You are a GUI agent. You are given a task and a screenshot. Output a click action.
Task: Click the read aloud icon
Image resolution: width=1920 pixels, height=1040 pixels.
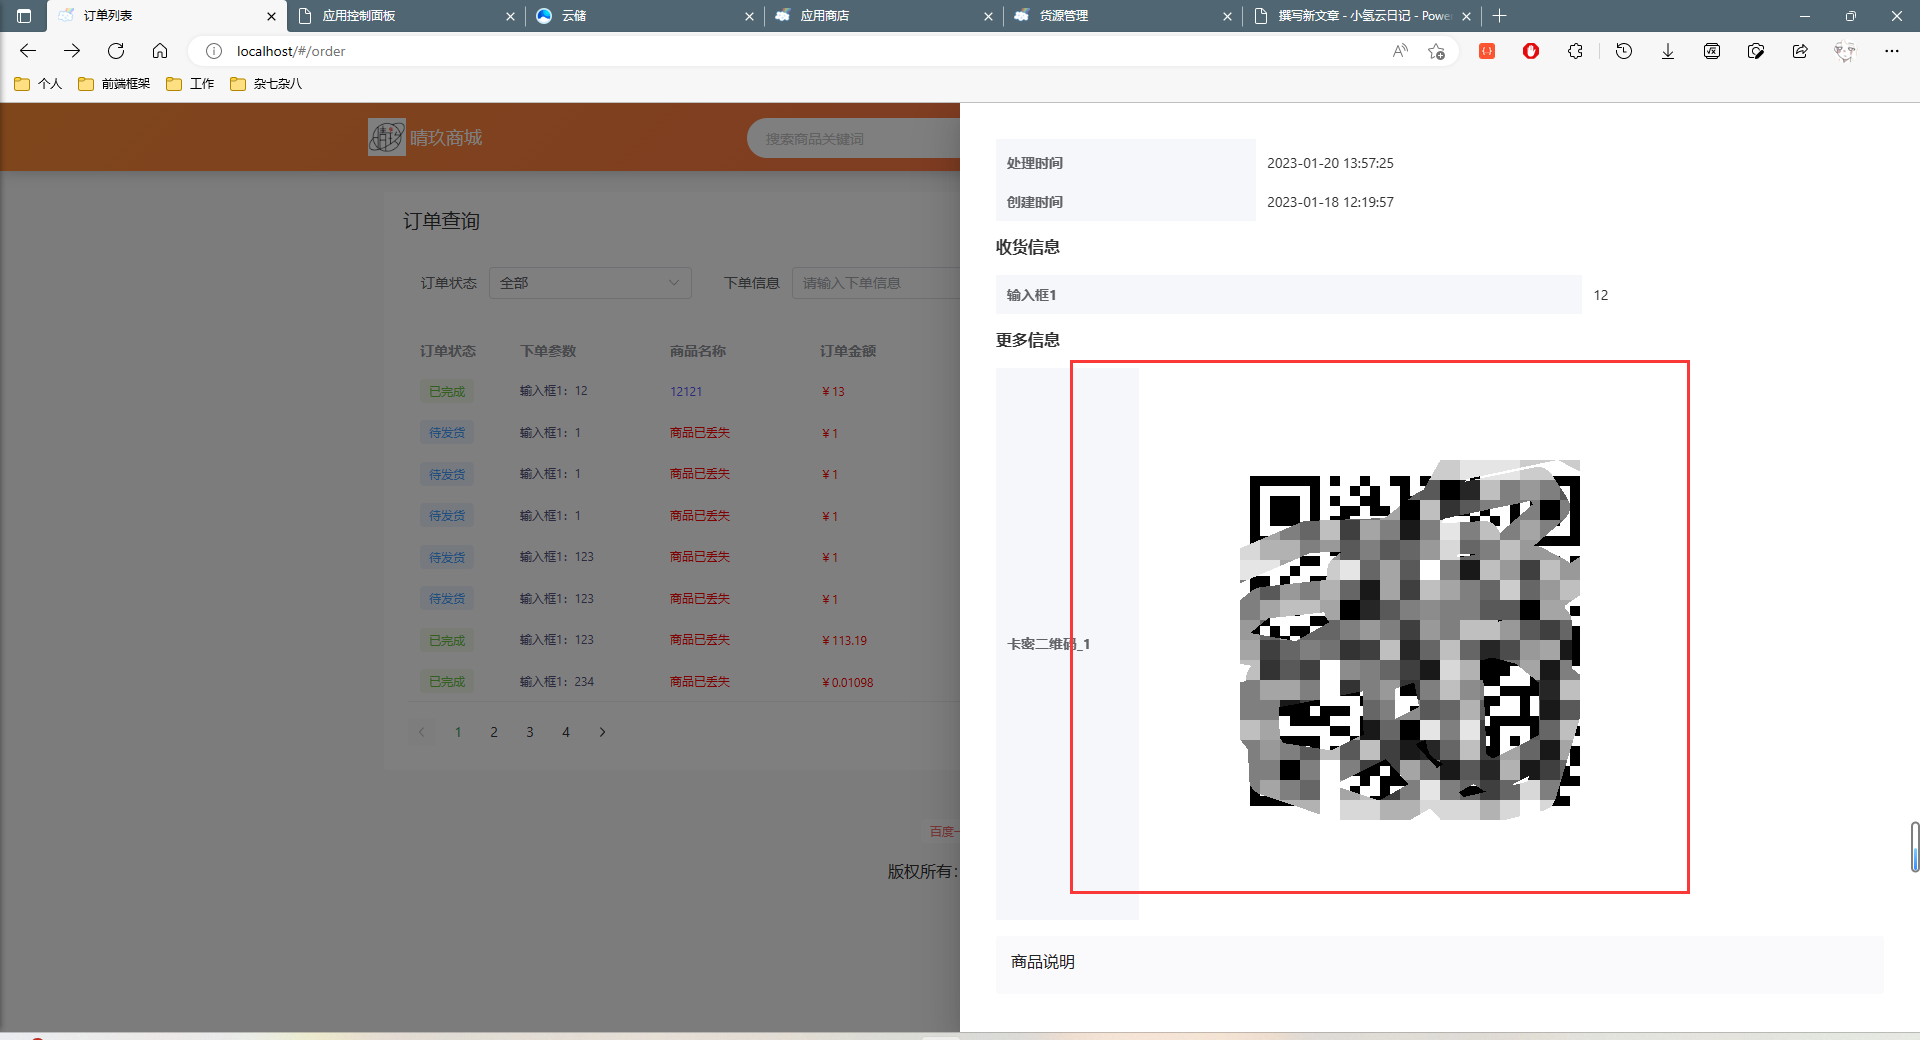click(1400, 51)
